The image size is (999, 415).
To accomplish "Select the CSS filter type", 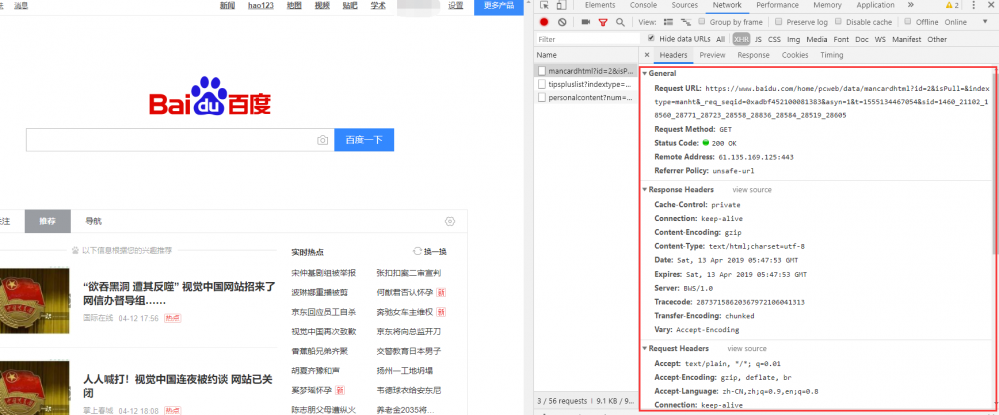I will (x=774, y=39).
